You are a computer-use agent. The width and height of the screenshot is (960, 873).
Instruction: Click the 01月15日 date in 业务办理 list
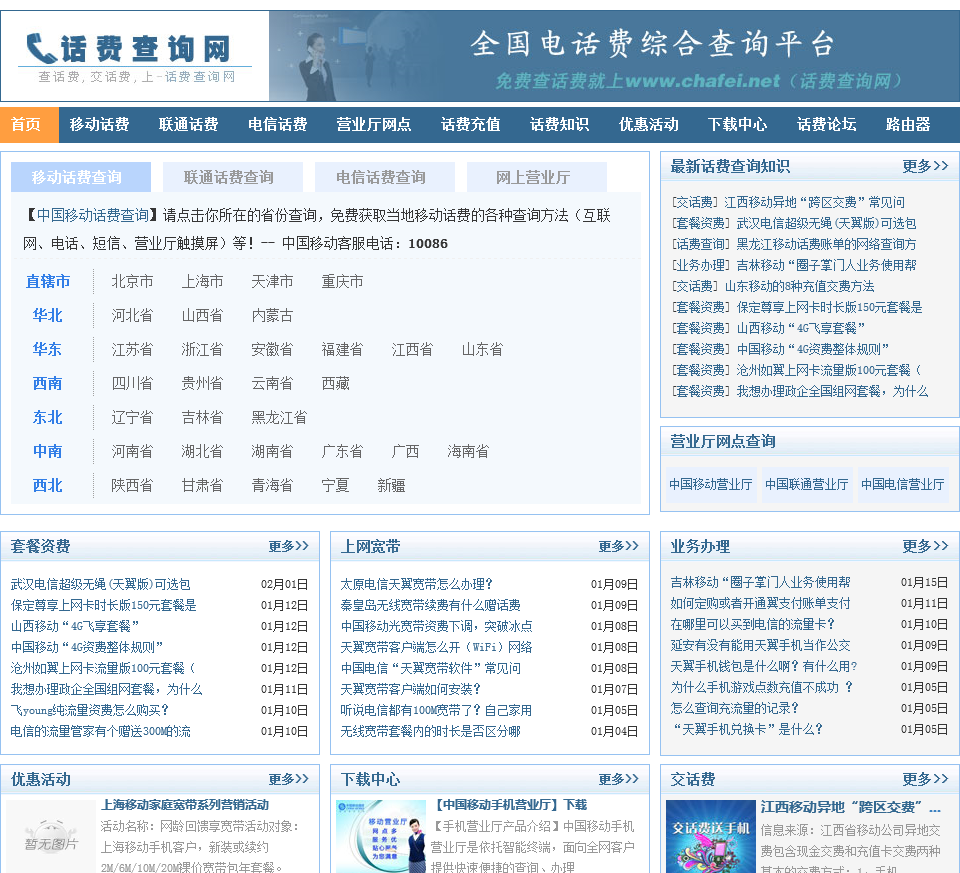[924, 582]
